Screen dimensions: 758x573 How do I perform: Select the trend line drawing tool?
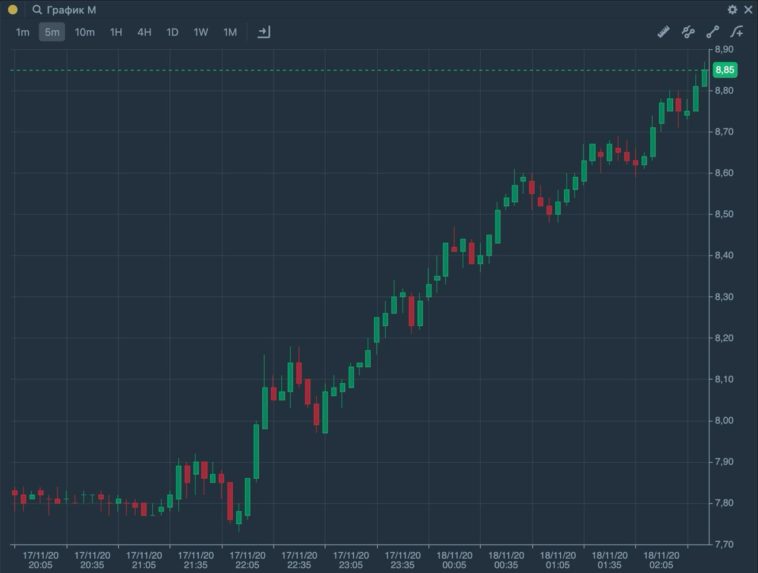click(713, 32)
